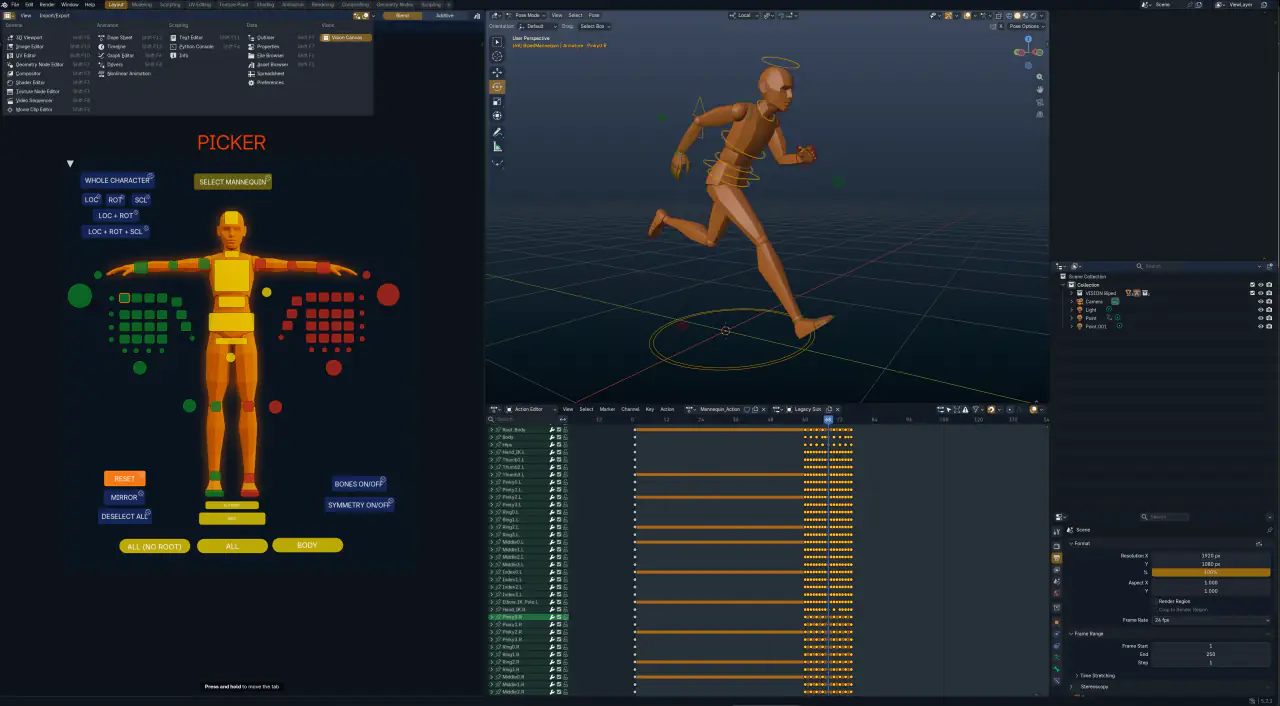Expand VISION Biped in outliner
Viewport: 1280px width, 706px height.
pyautogui.click(x=1072, y=293)
